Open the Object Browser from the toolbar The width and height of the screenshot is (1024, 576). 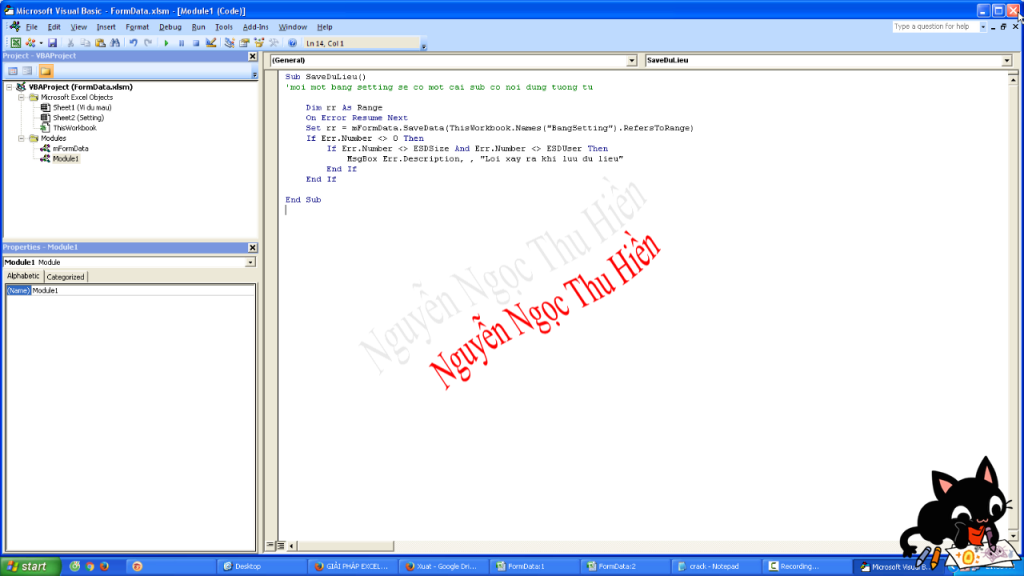(x=259, y=43)
